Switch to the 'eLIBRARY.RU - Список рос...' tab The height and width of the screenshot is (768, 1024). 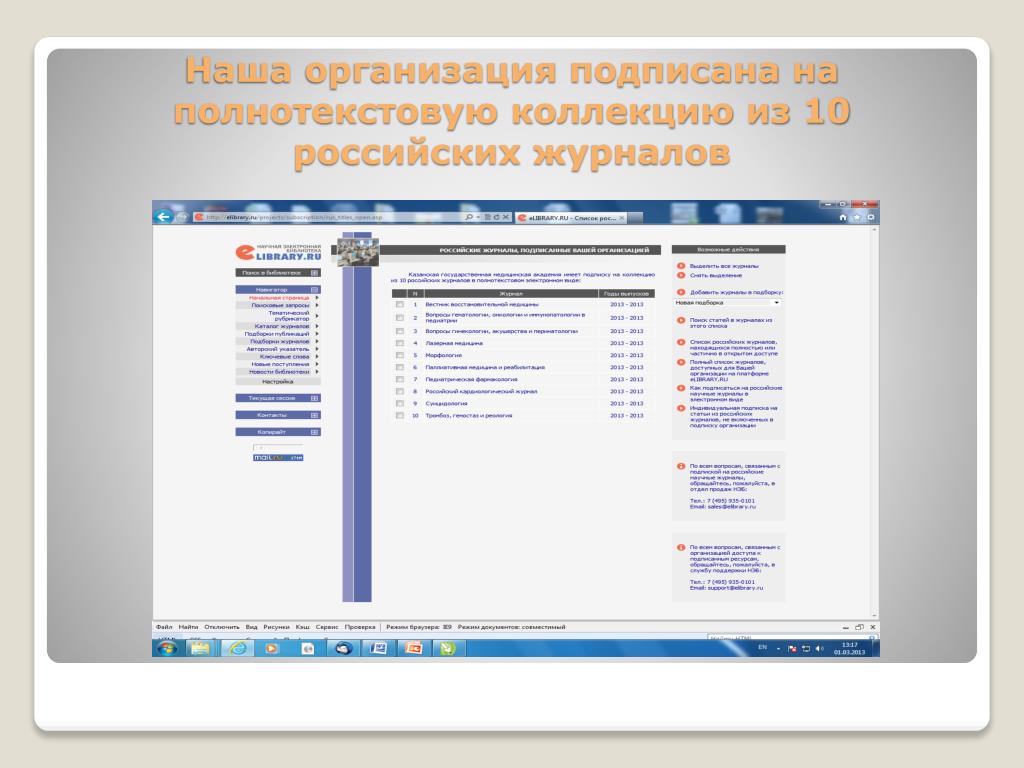point(570,217)
